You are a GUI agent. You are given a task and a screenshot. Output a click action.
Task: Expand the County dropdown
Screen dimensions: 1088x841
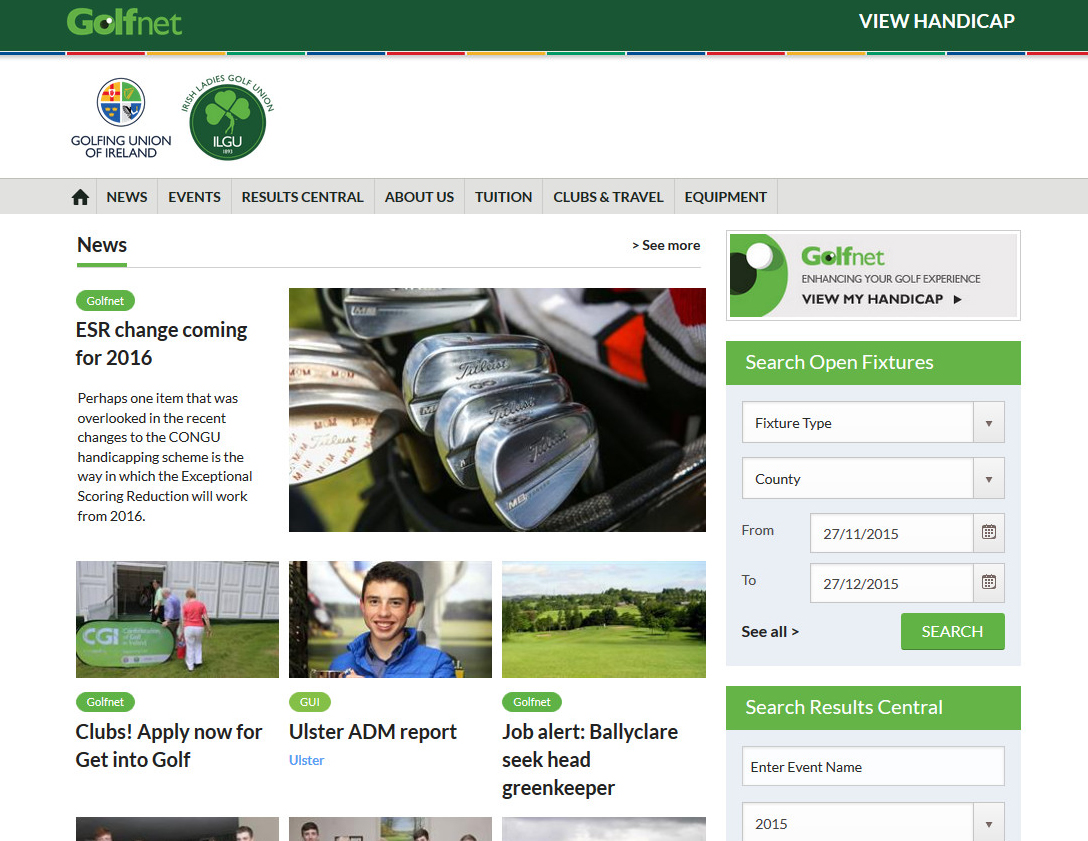click(x=872, y=479)
